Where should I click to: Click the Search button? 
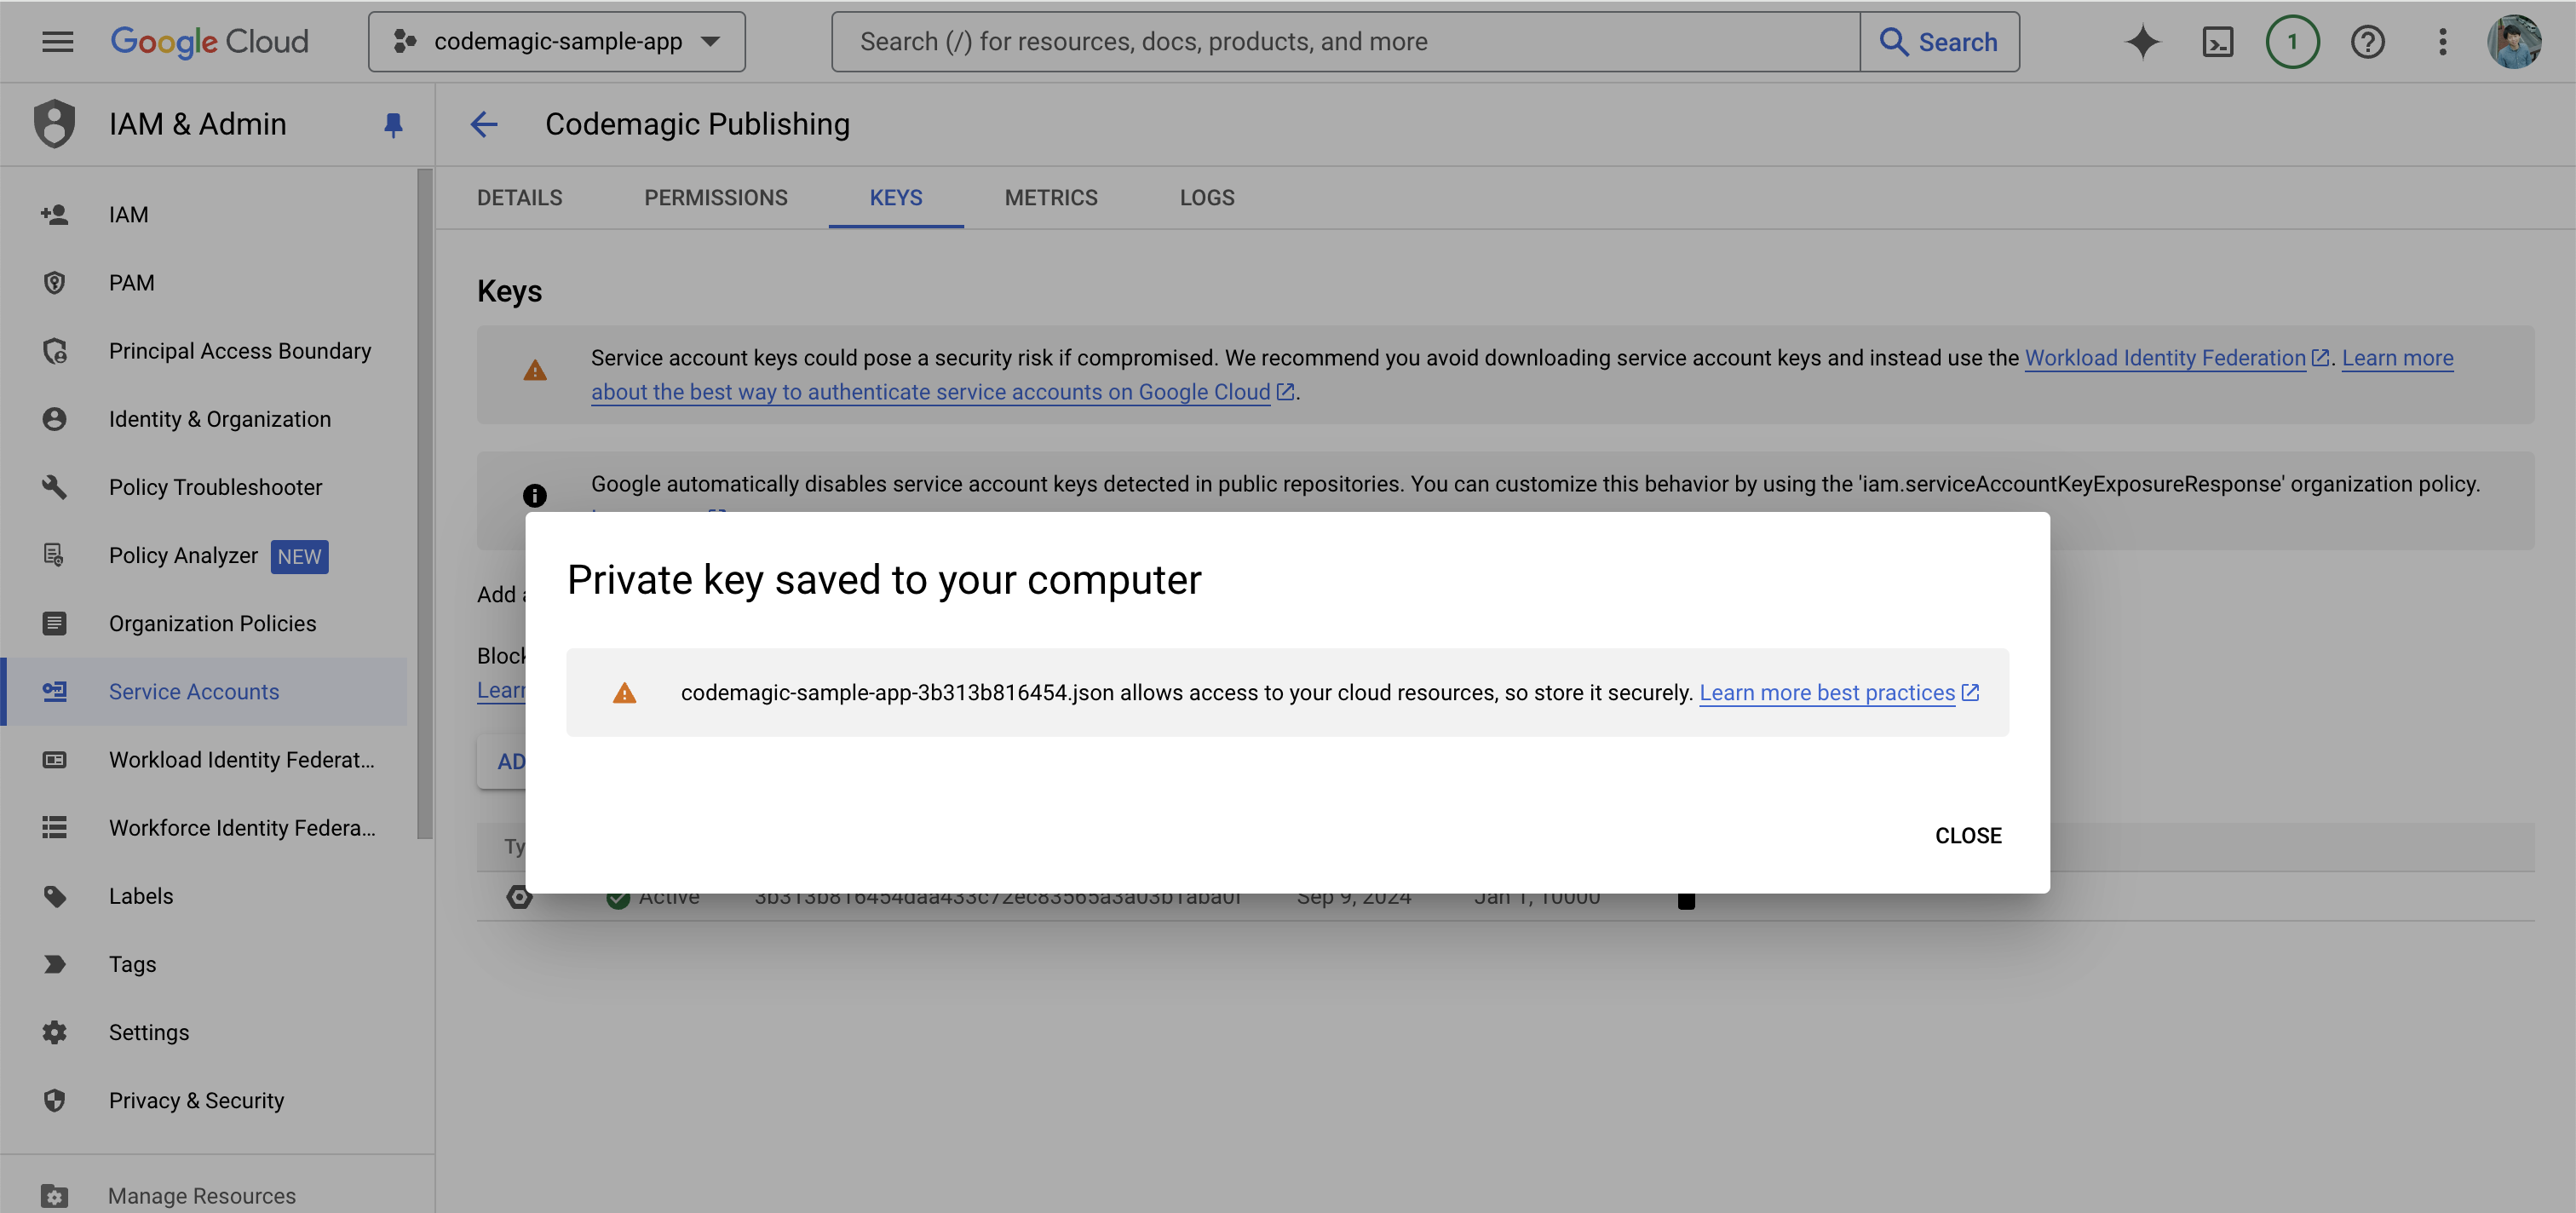point(1939,42)
